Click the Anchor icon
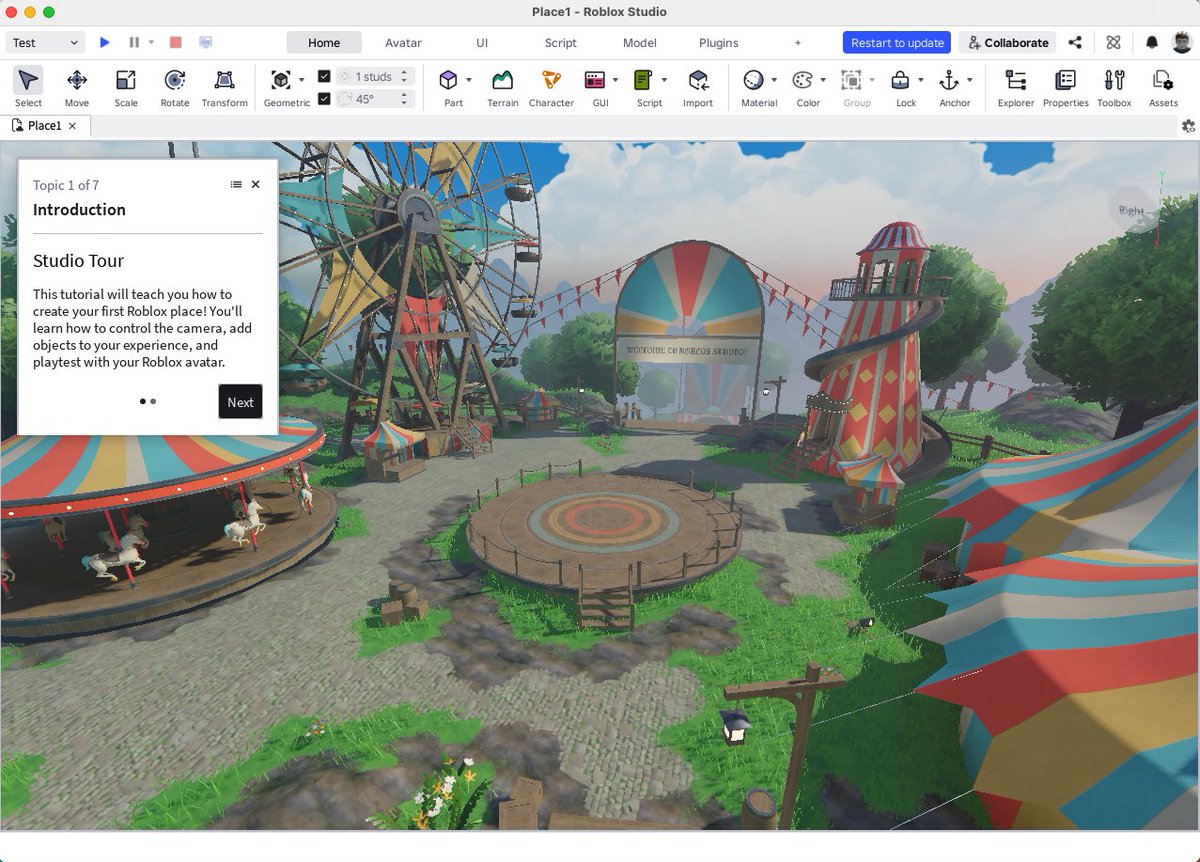The width and height of the screenshot is (1200, 862). (949, 80)
